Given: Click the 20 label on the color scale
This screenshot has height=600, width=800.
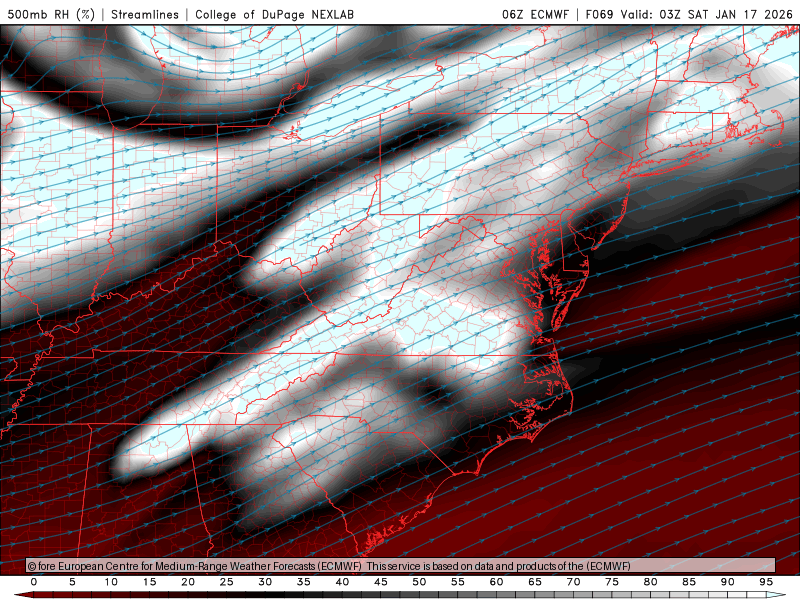Looking at the screenshot, I should pyautogui.click(x=188, y=582).
